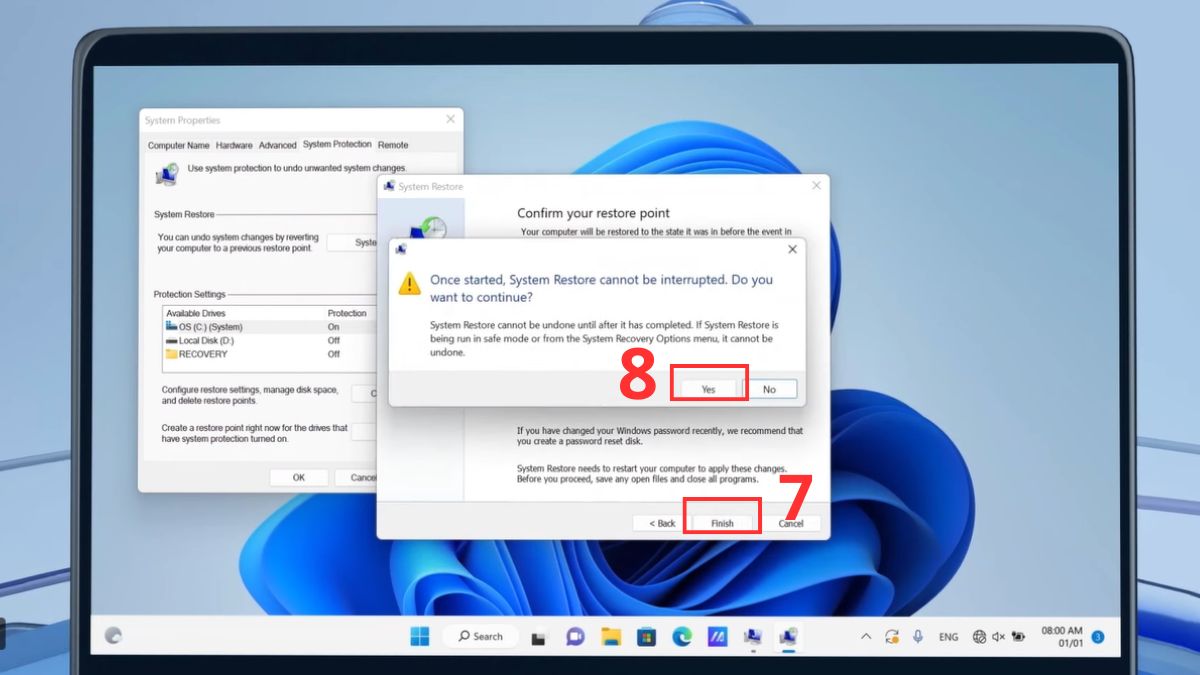The image size is (1200, 675).
Task: Open the Teams chat icon on taskbar
Action: pos(575,636)
